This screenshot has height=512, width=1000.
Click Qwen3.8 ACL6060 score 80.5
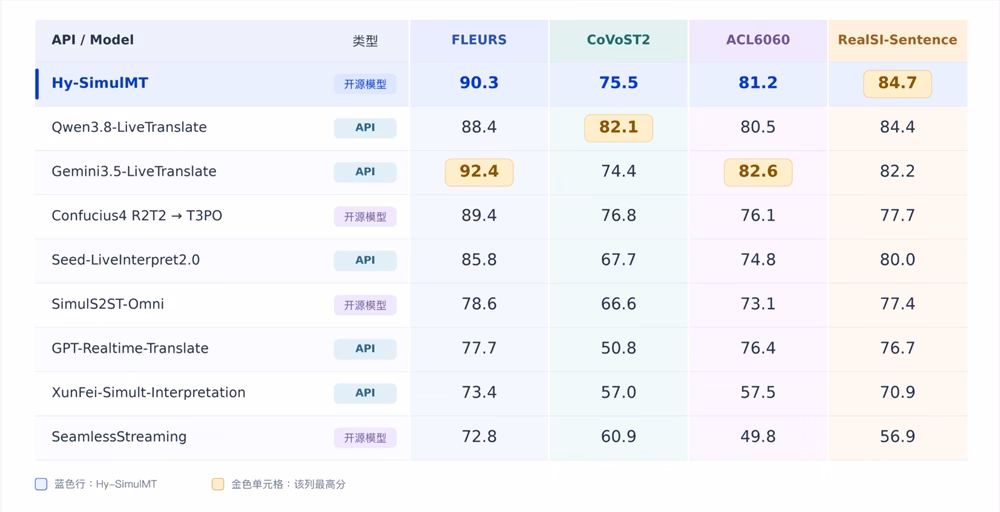pos(758,127)
